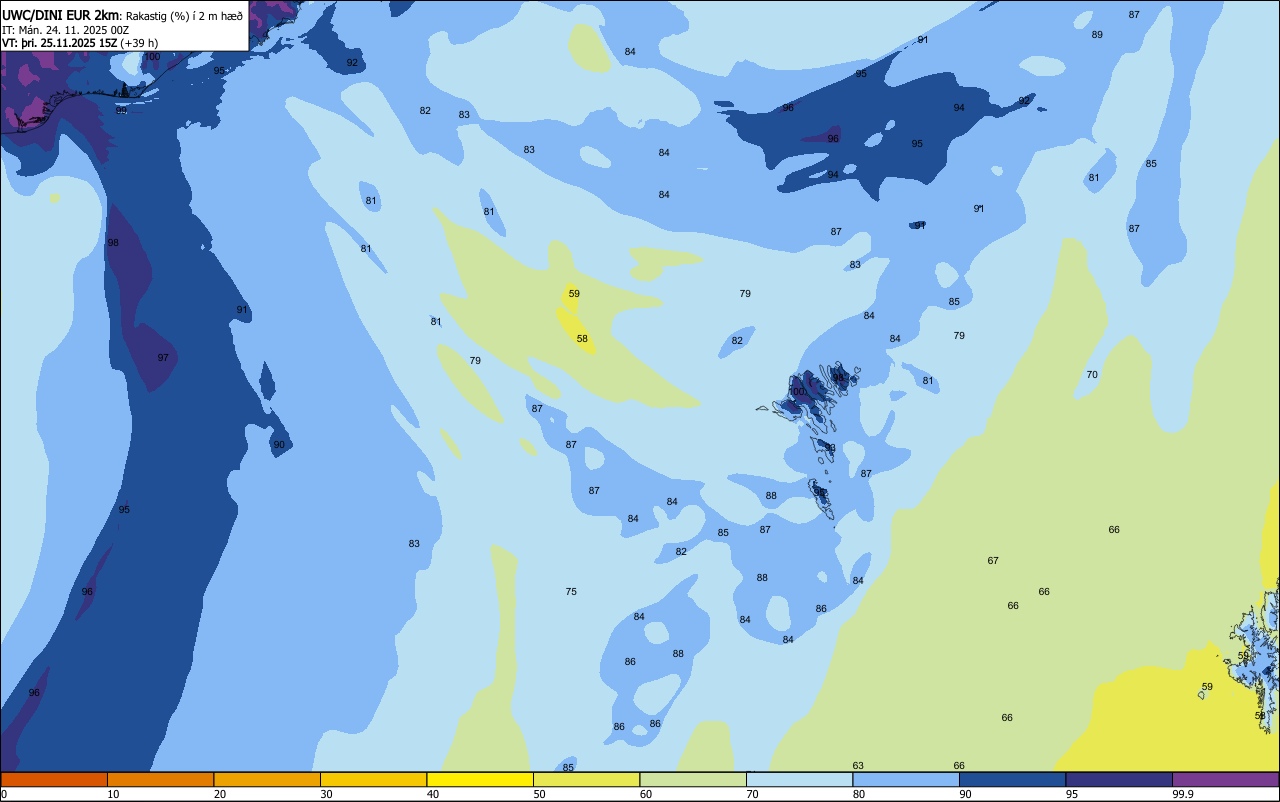Screen dimensions: 1280x802
Task: Click the 30–40 gold legend swatch
Action: (x=373, y=779)
